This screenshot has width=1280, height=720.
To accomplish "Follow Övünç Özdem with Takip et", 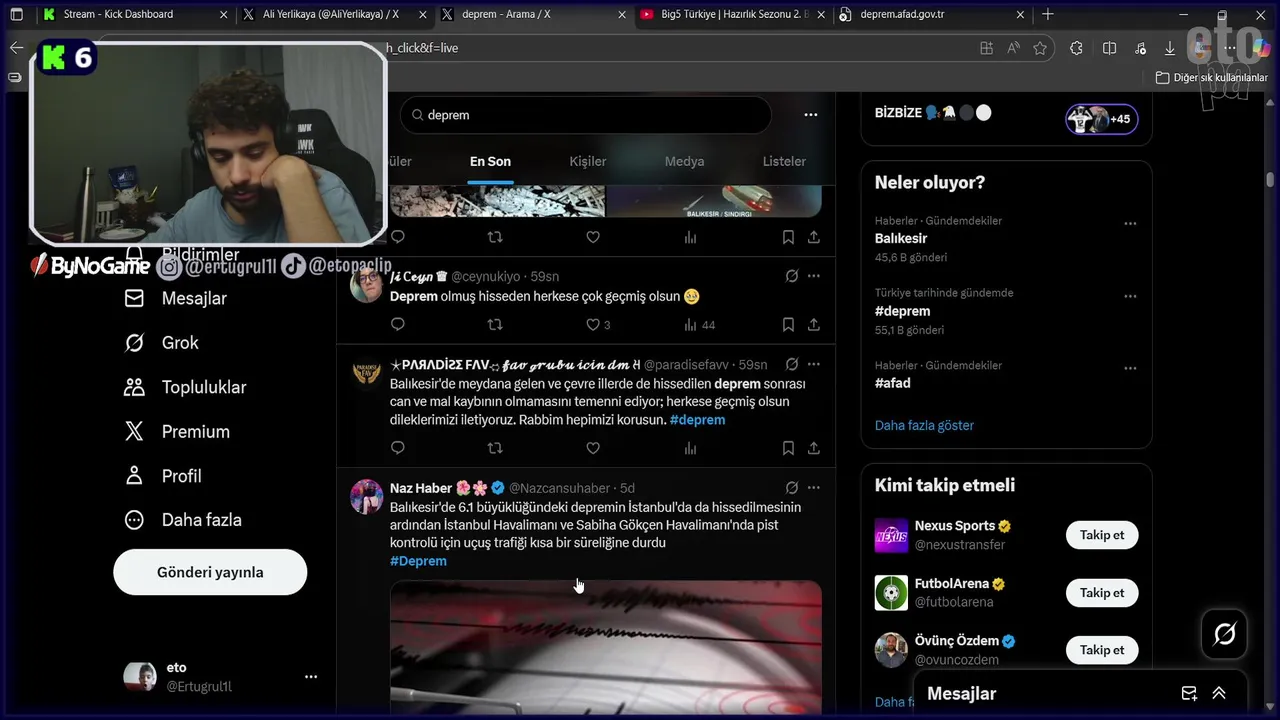I will click(x=1102, y=650).
